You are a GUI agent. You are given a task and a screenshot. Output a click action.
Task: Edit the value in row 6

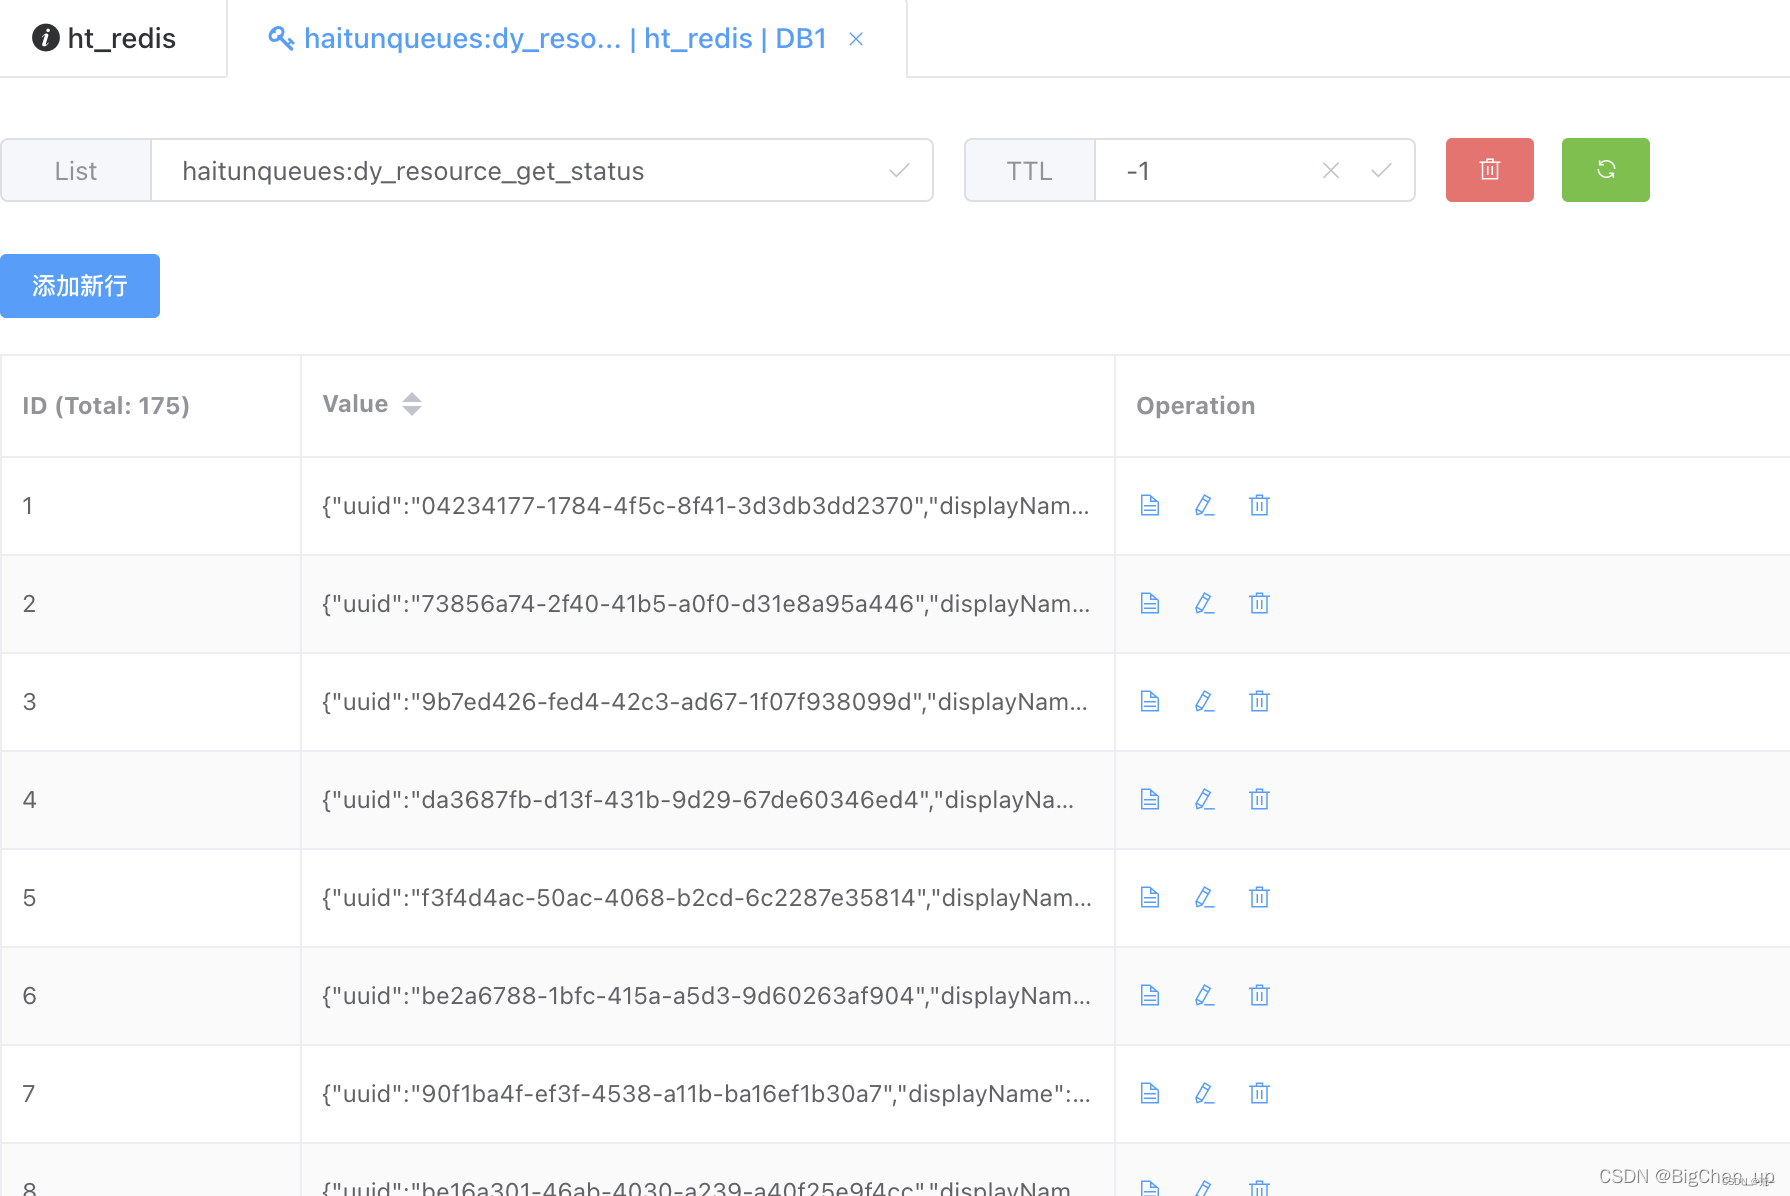(x=1205, y=995)
